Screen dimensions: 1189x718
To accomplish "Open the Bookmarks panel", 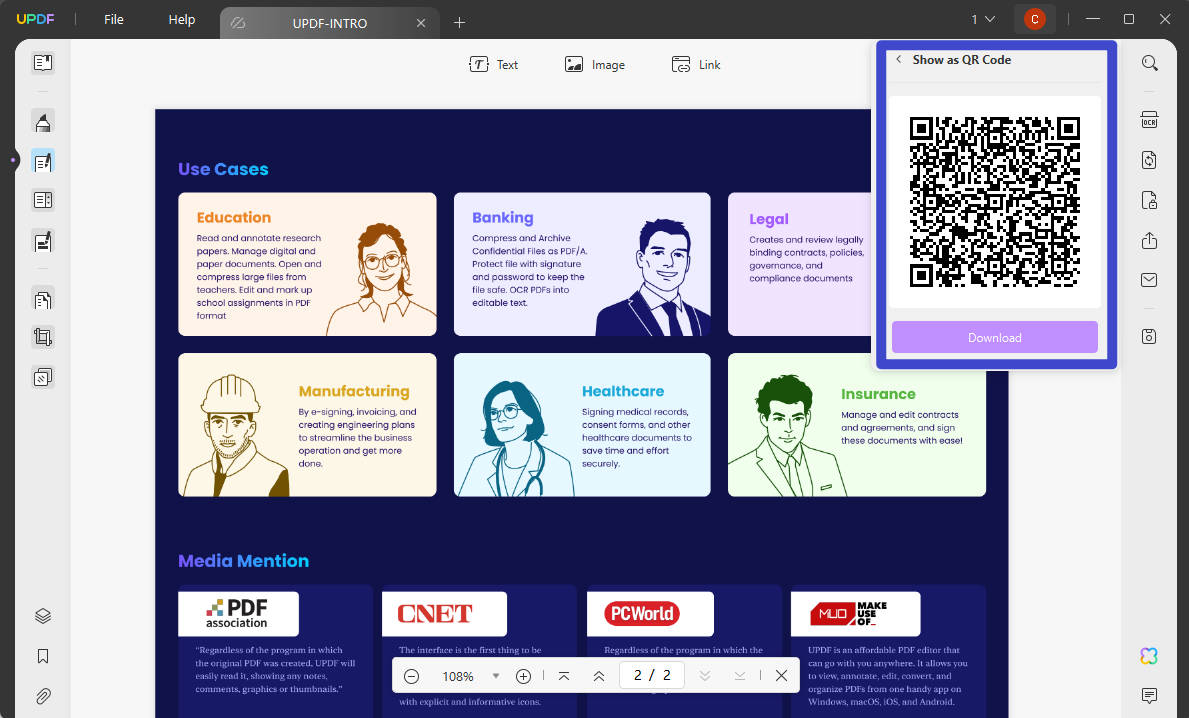I will coord(42,655).
